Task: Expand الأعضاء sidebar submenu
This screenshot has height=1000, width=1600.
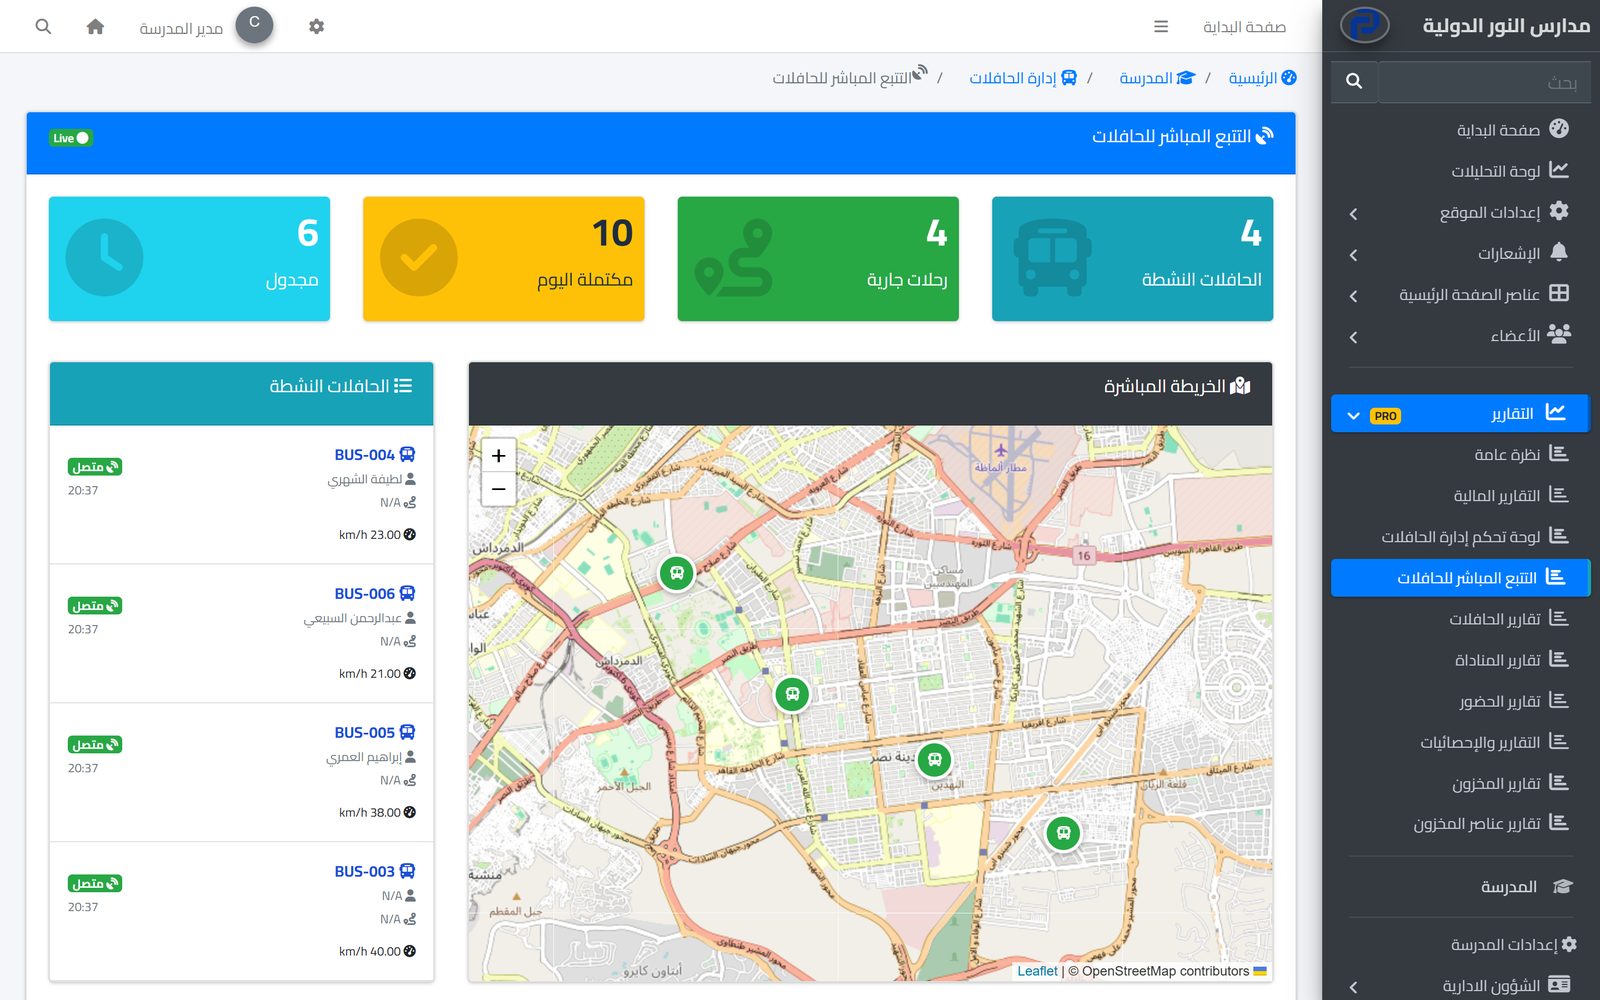Action: pyautogui.click(x=1460, y=335)
